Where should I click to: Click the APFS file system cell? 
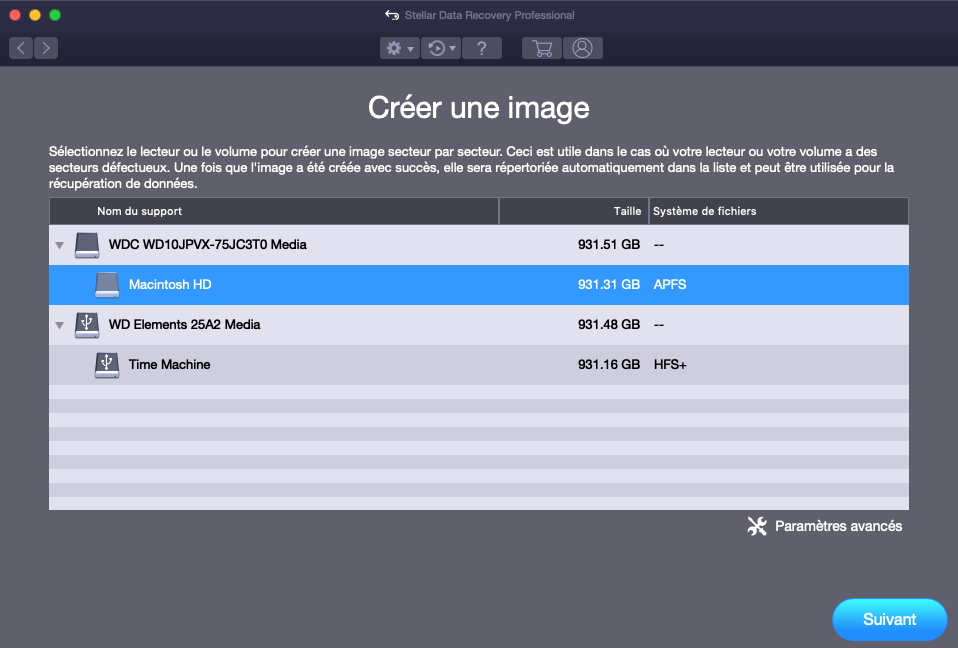point(670,285)
